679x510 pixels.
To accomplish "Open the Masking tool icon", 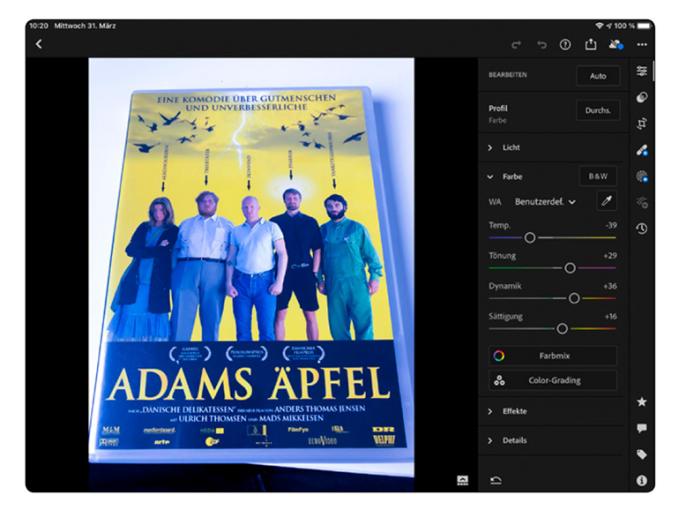I will pyautogui.click(x=642, y=177).
